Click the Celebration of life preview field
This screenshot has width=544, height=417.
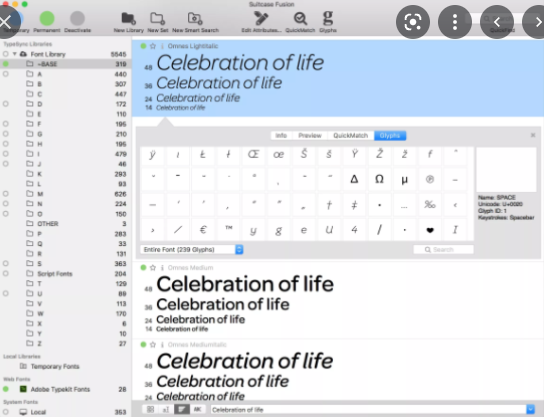[368, 409]
